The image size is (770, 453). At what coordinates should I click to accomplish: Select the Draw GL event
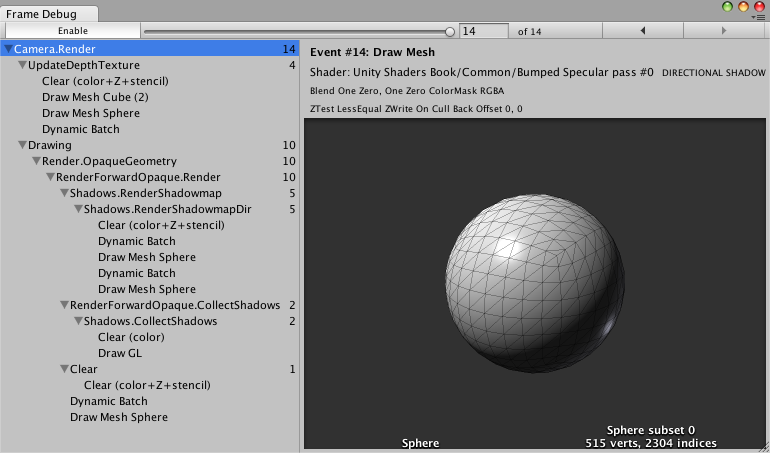[x=120, y=353]
